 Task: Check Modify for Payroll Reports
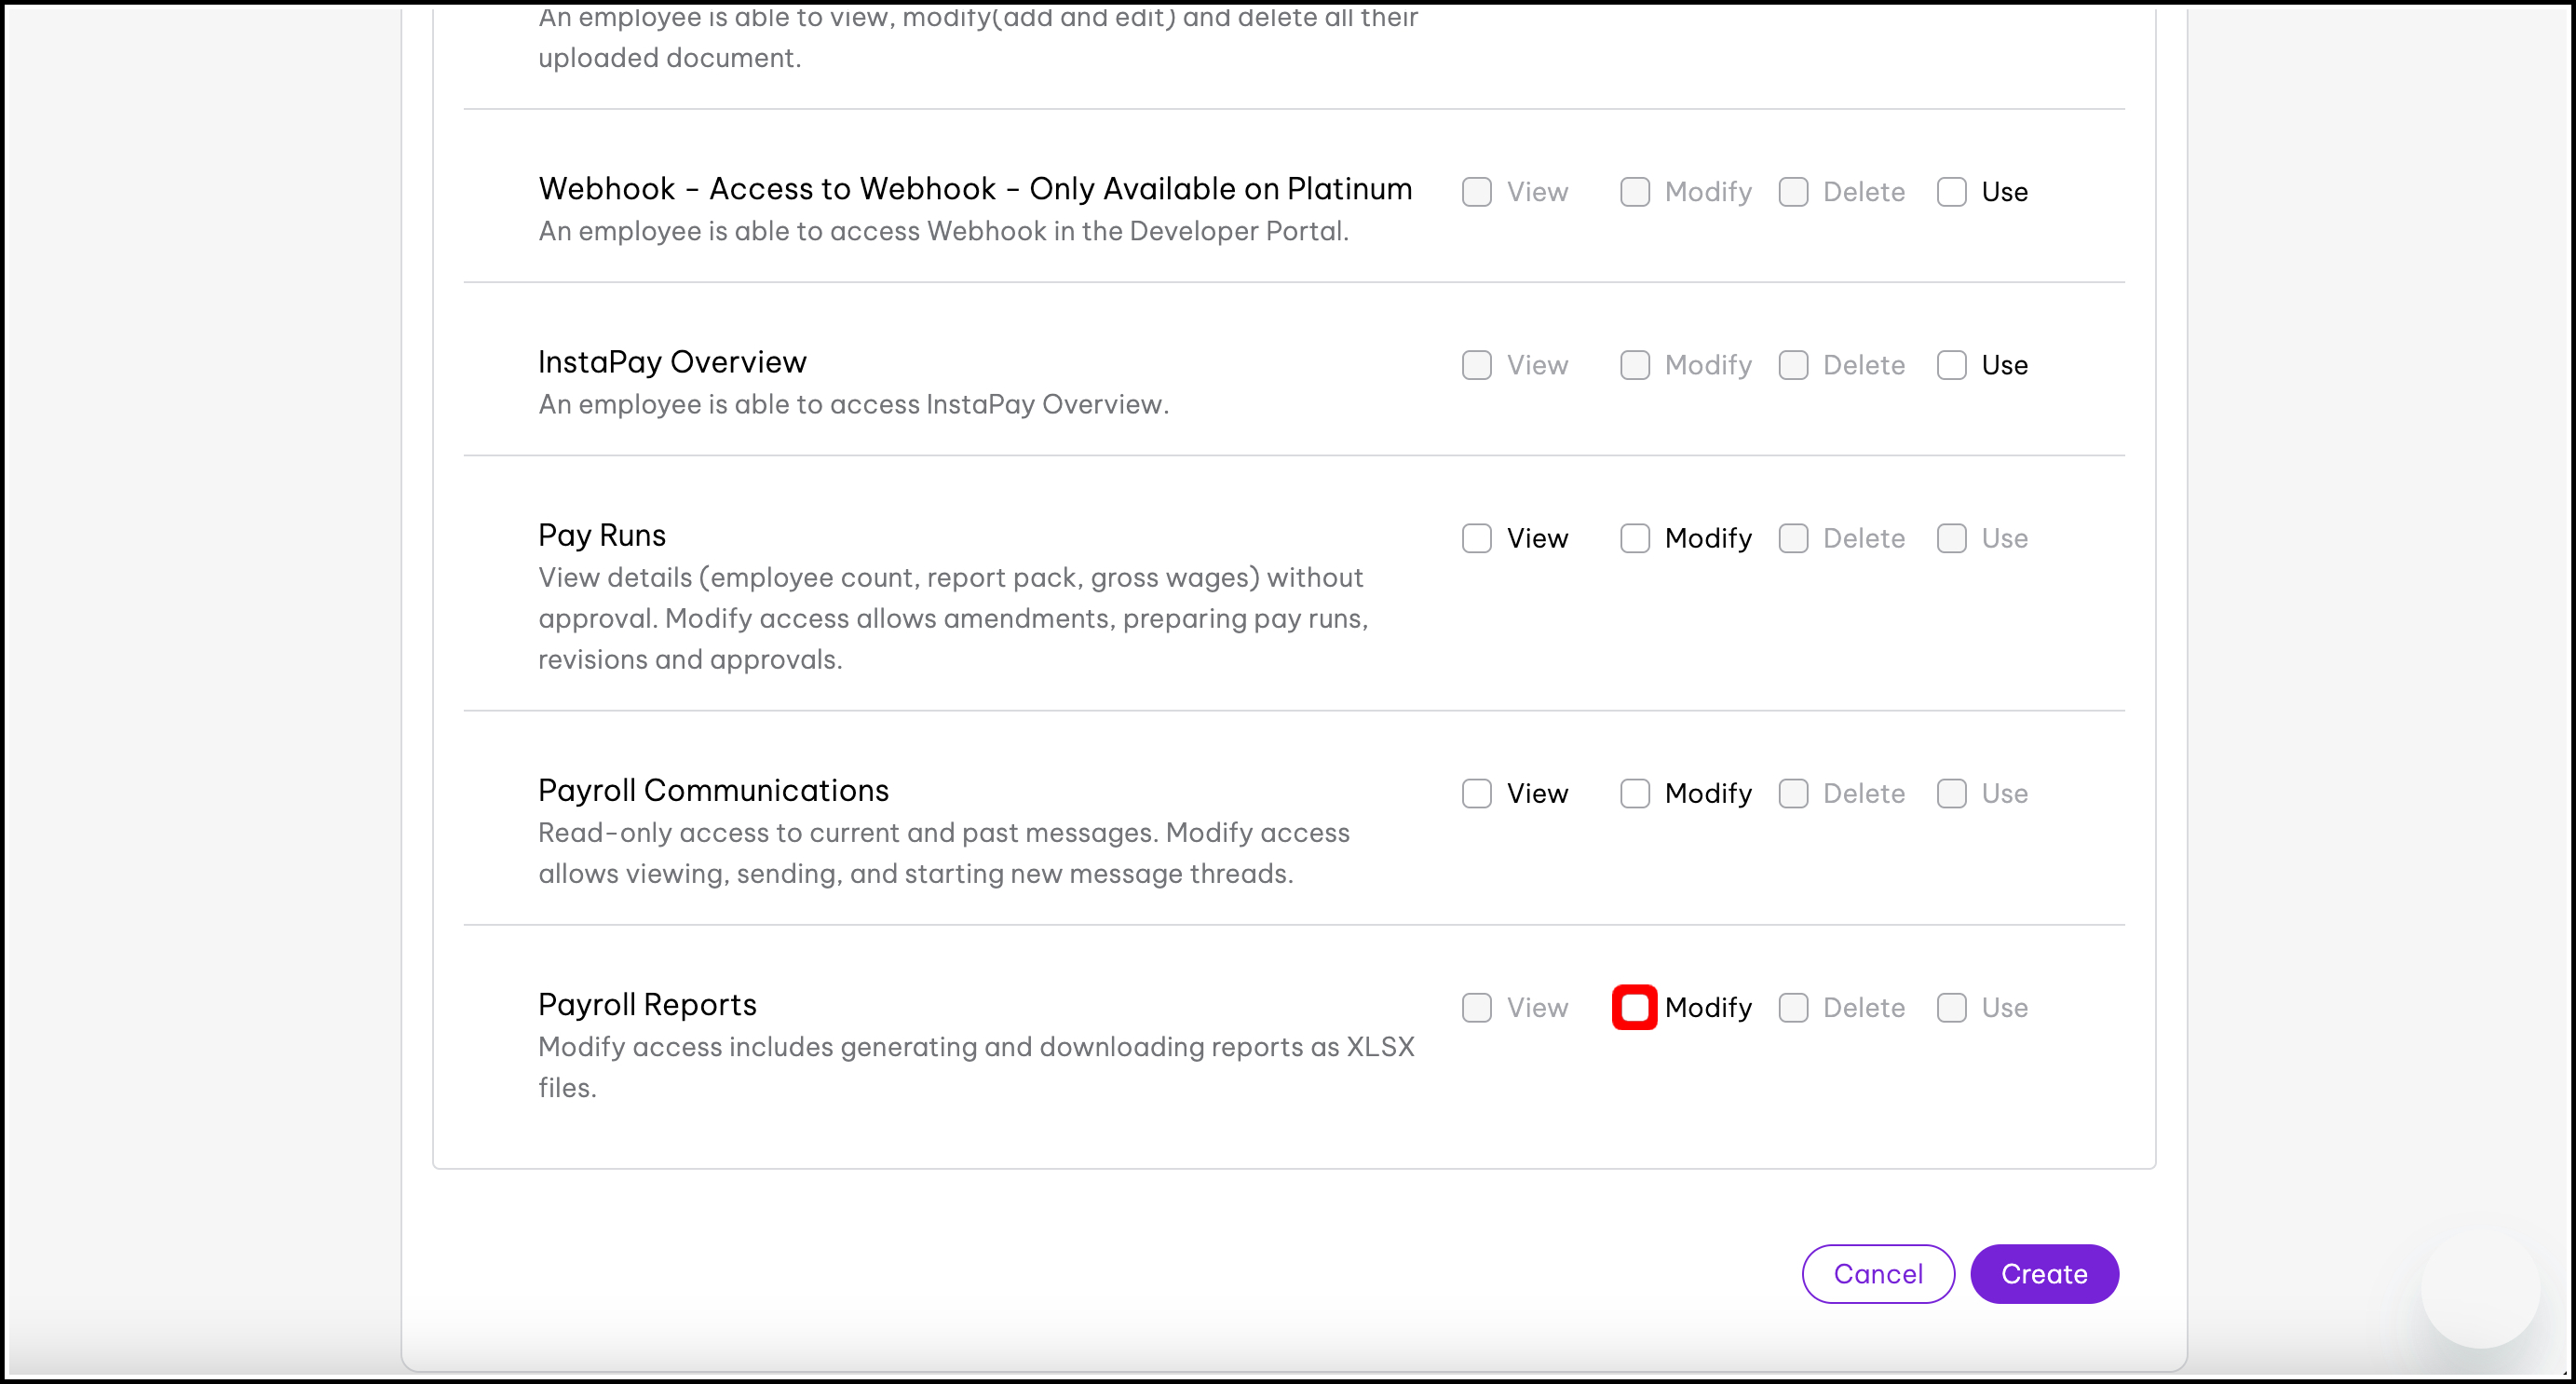[1635, 1007]
